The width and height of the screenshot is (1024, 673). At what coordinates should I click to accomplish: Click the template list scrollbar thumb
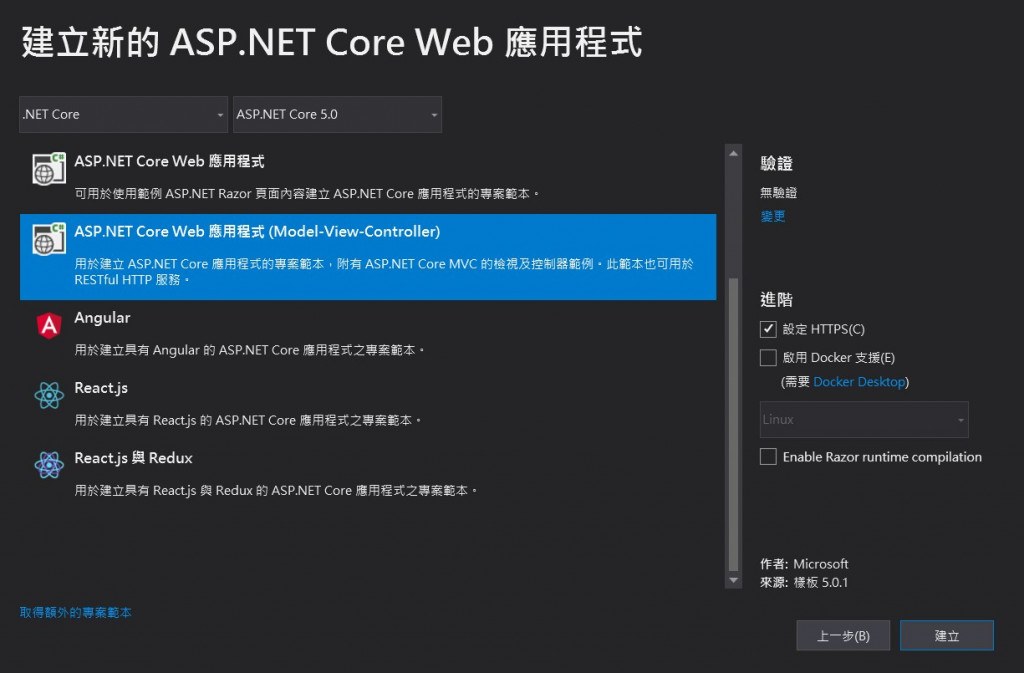click(x=733, y=424)
